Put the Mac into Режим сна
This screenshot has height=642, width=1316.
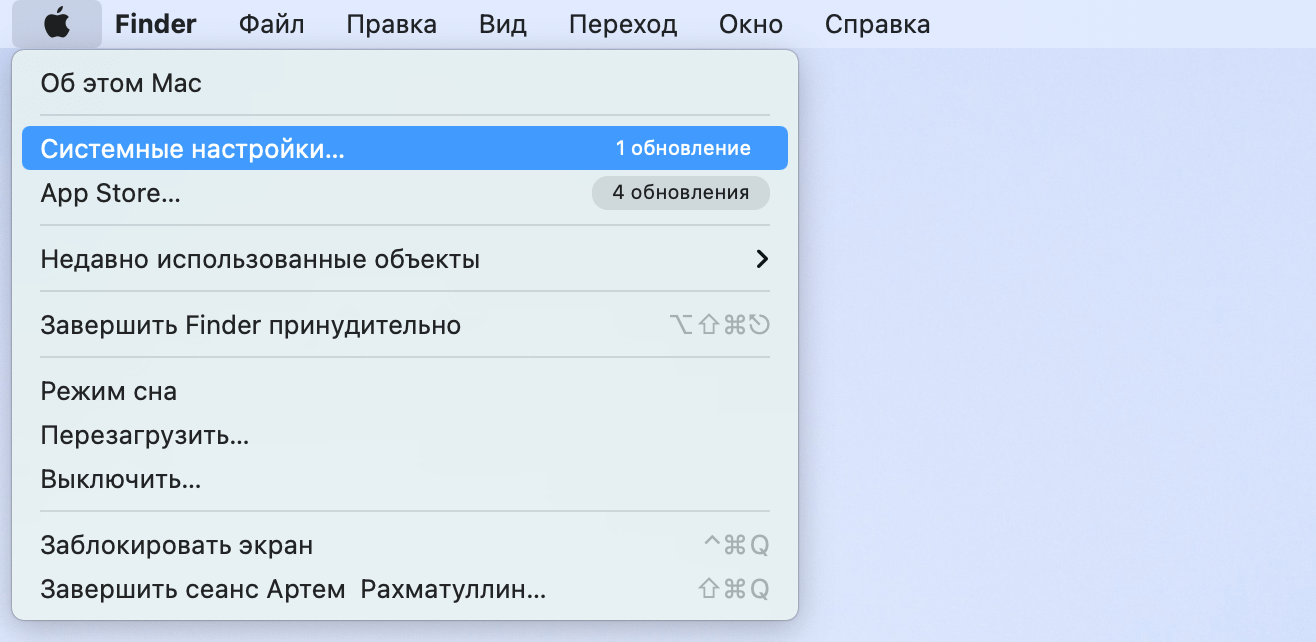[107, 391]
